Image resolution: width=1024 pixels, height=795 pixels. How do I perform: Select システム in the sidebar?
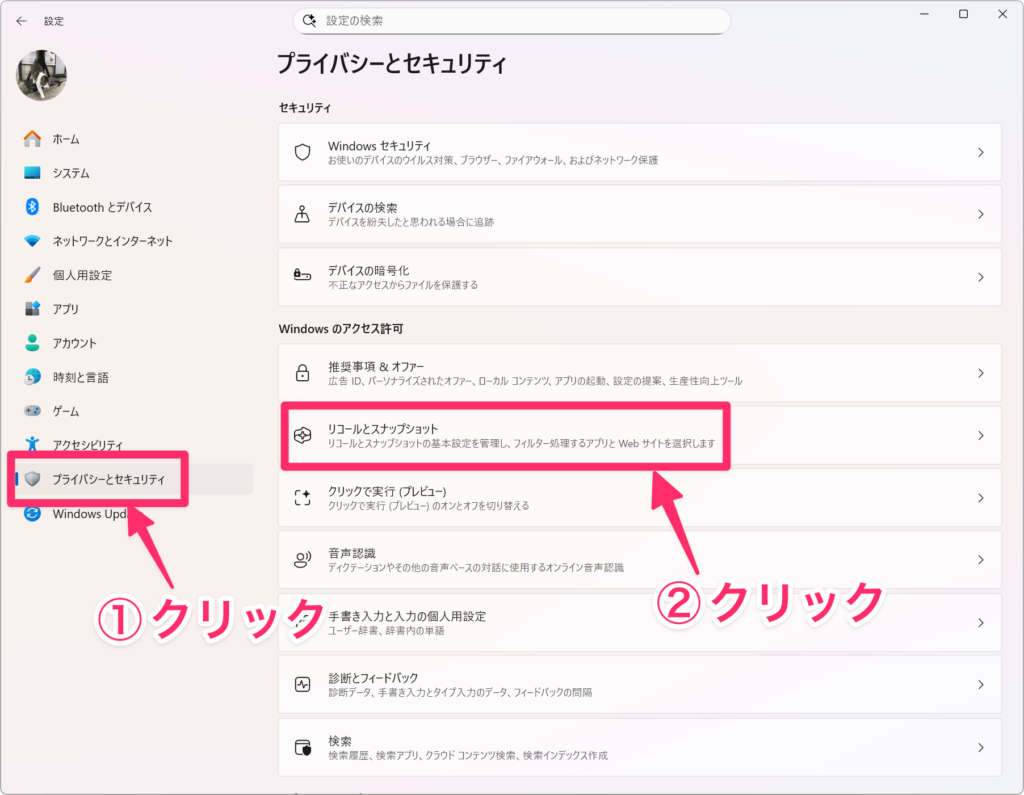(x=134, y=172)
